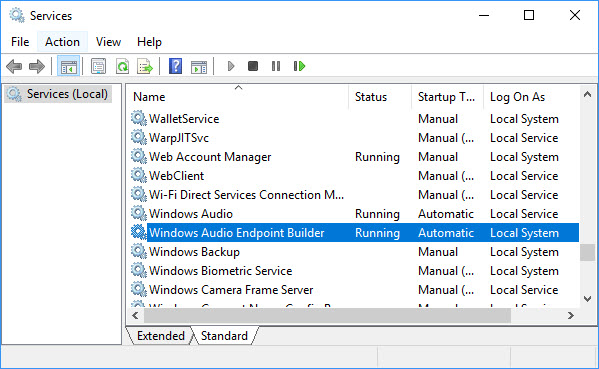Select the Windows Audio Endpoint Builder name
Viewport: 599px width, 369px height.
coord(236,233)
